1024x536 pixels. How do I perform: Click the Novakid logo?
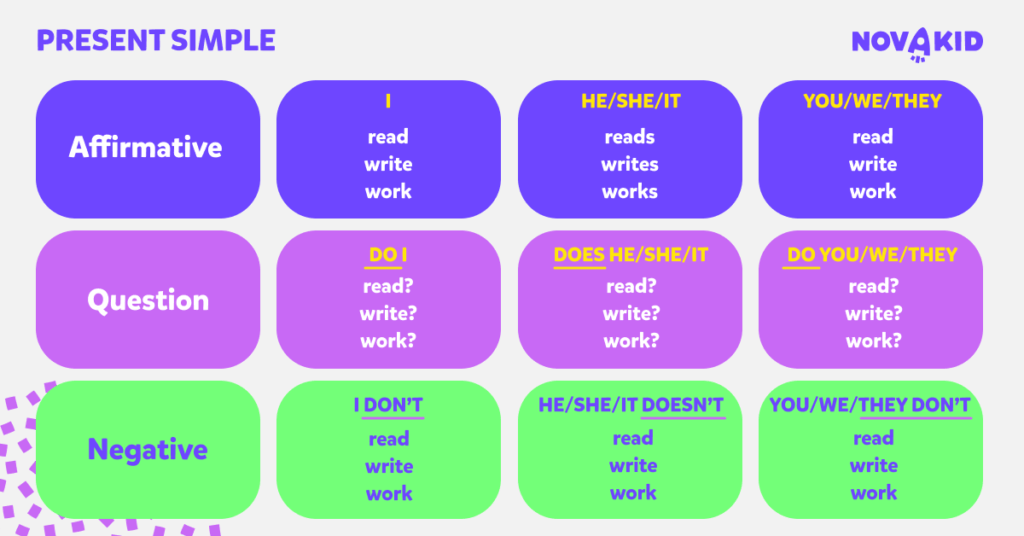[916, 41]
